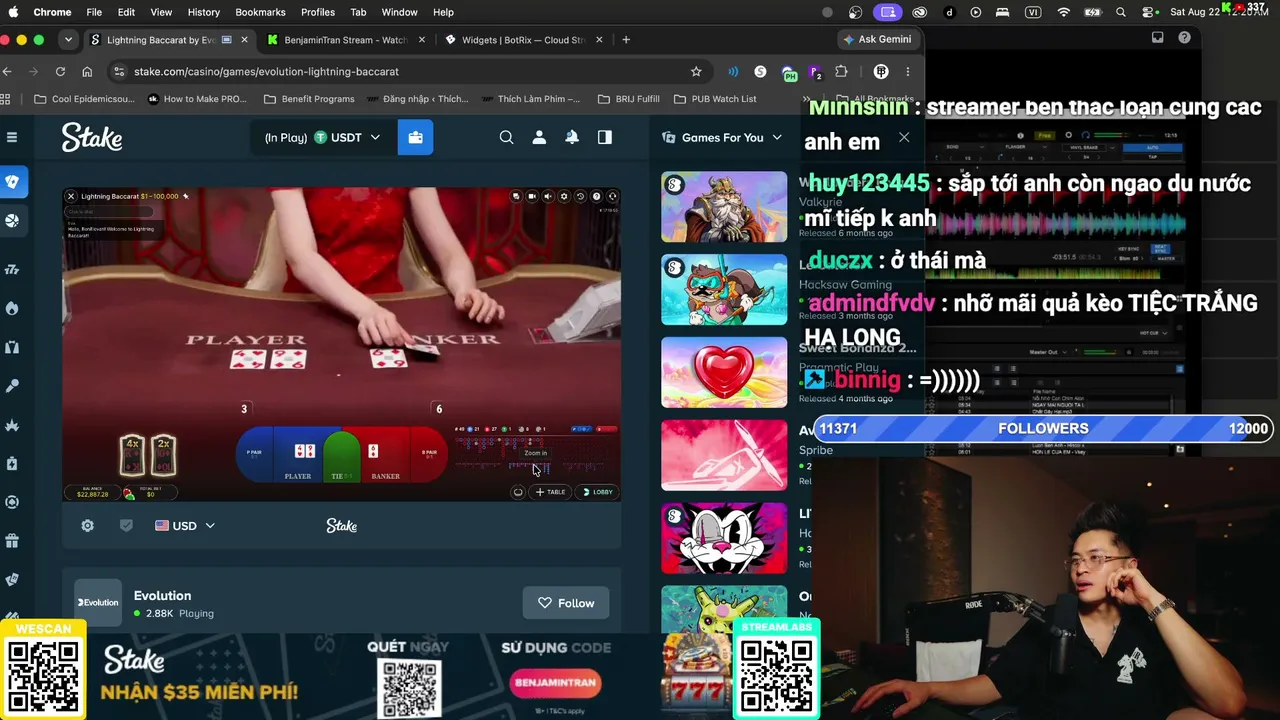The image size is (1280, 720).
Task: Open Wi-Fi status in macOS menu bar
Action: coord(1064,12)
